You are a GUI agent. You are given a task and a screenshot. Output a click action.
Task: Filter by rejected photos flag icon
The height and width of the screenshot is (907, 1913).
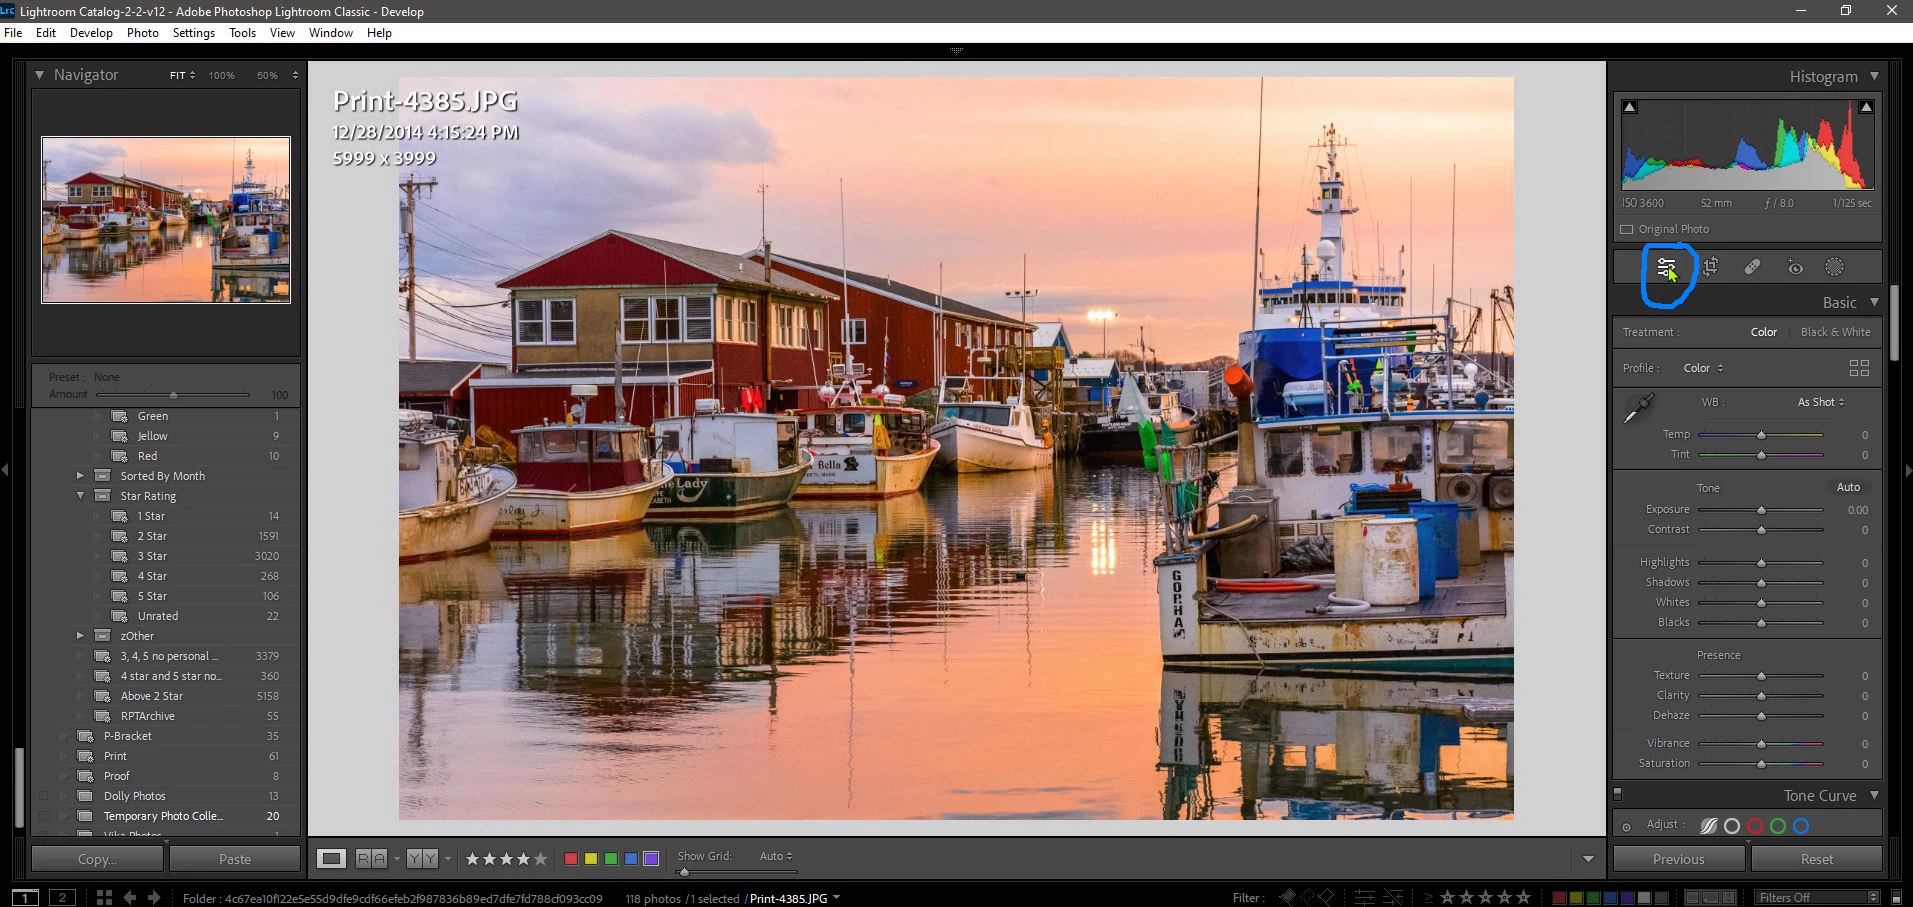click(1325, 897)
